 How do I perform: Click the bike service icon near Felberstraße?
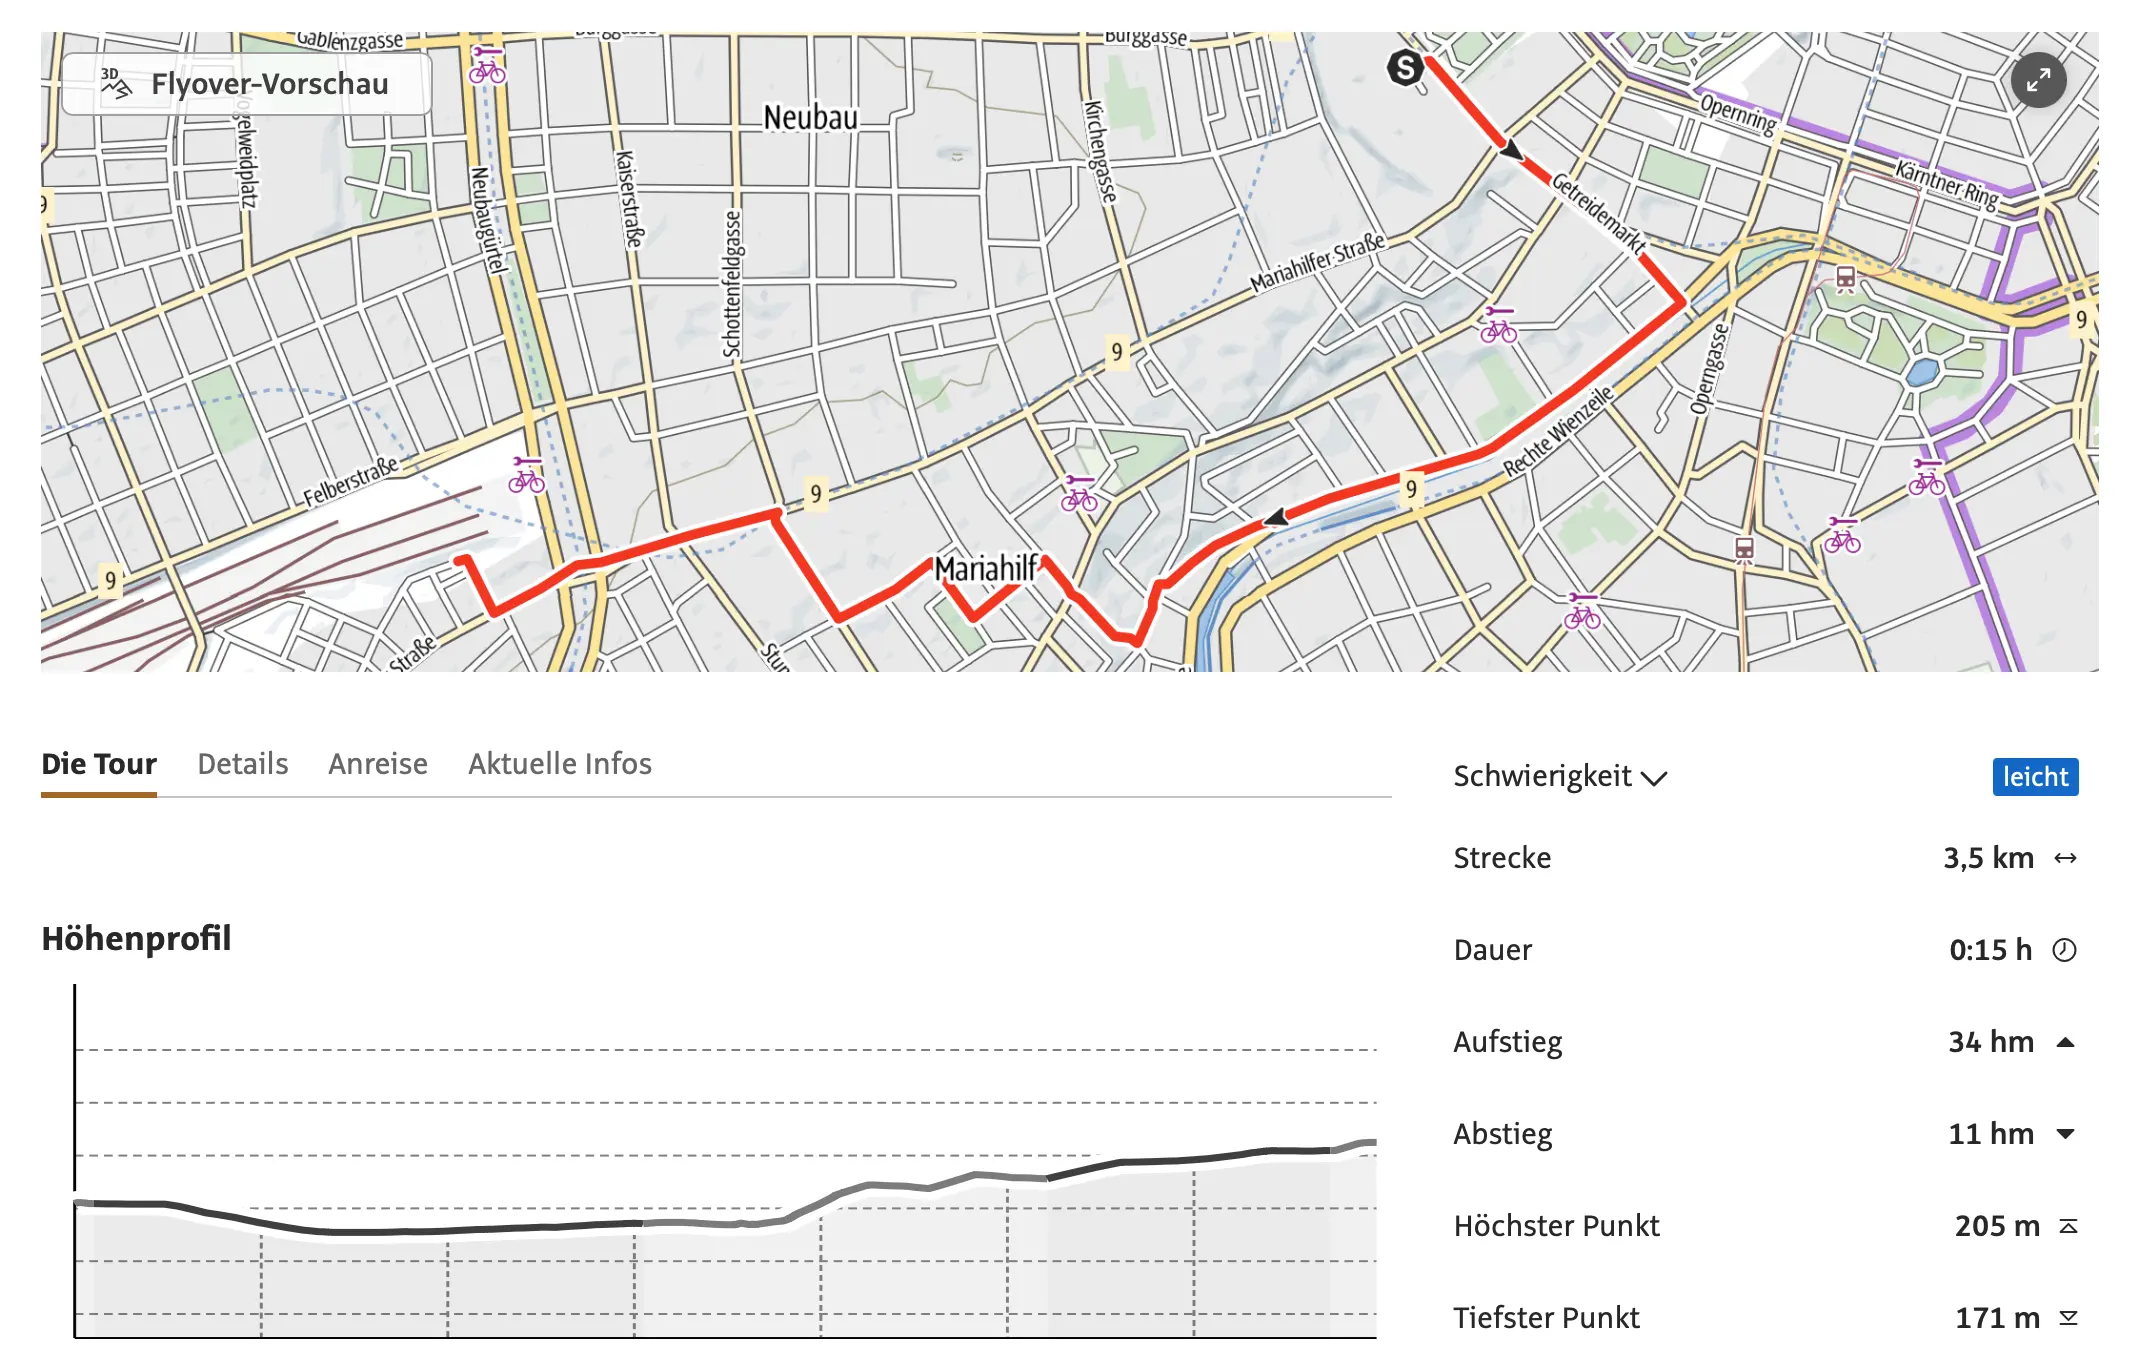(526, 476)
